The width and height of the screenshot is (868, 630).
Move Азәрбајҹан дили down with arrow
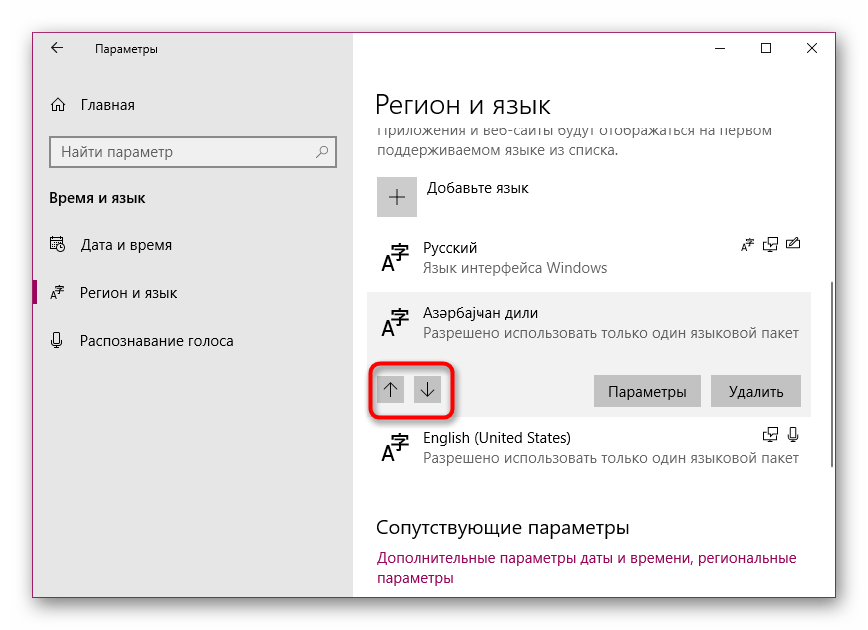(x=427, y=390)
